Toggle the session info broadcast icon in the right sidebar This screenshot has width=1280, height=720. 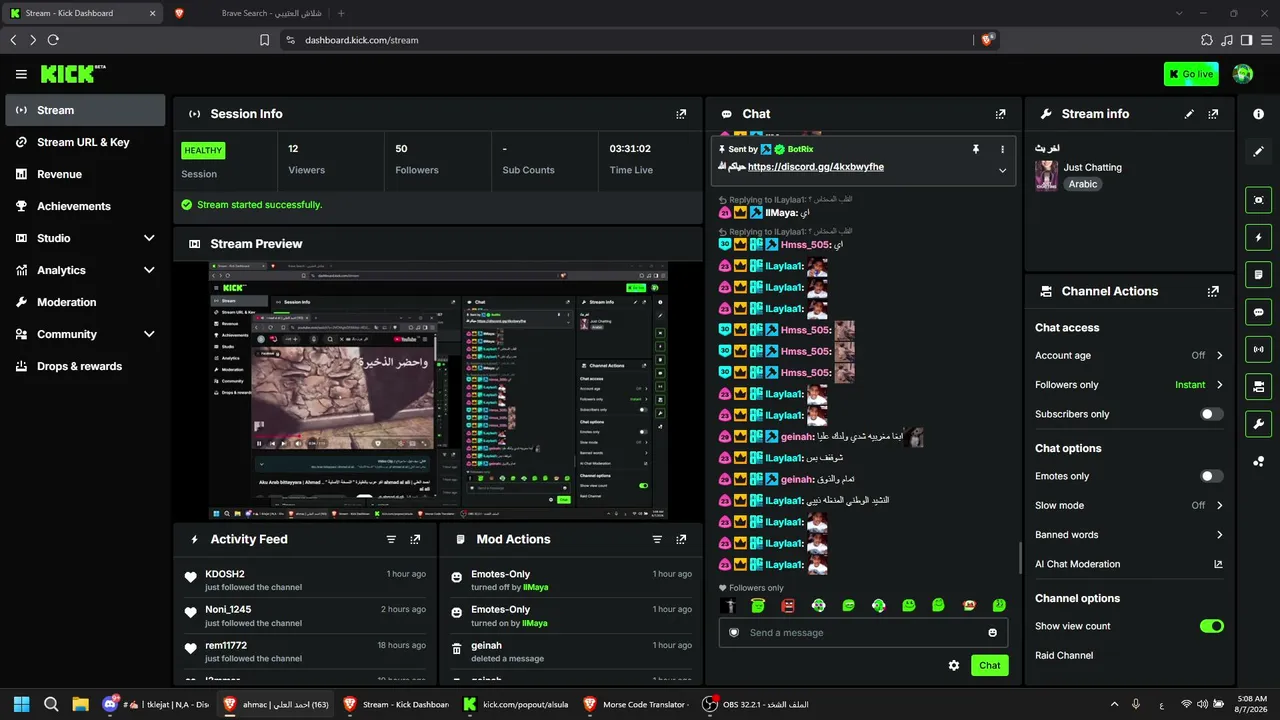pos(1258,349)
